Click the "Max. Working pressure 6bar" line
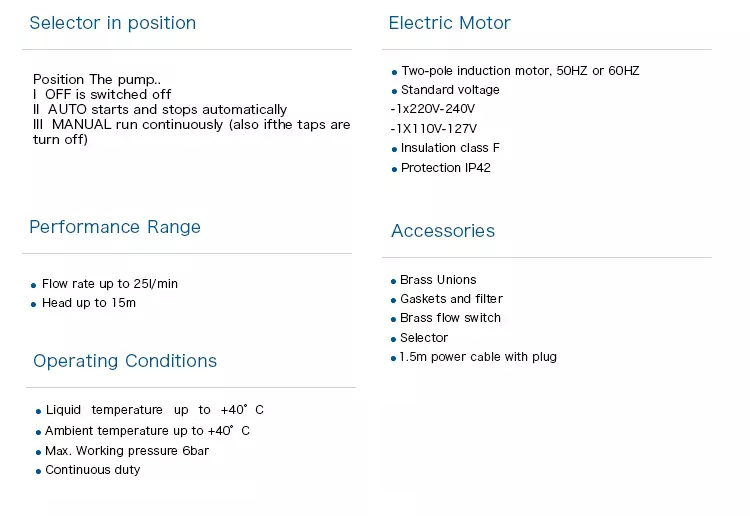Image resolution: width=750 pixels, height=516 pixels. click(x=127, y=451)
